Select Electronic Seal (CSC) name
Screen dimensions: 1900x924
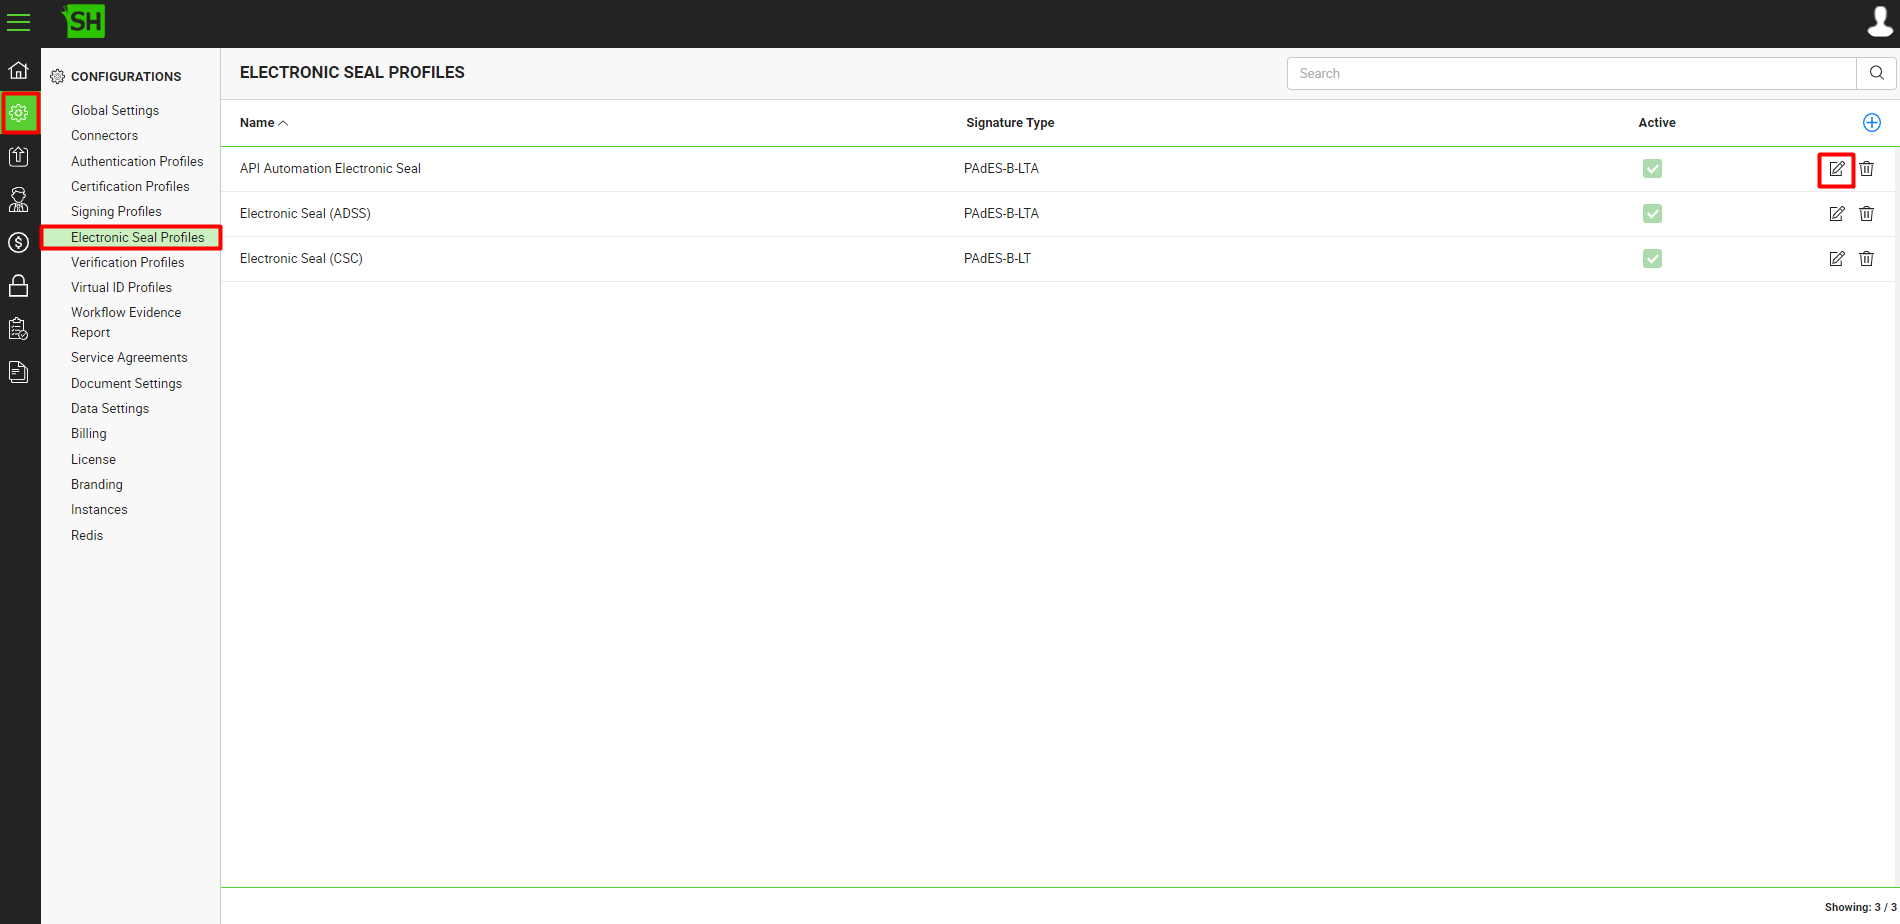[x=301, y=258]
